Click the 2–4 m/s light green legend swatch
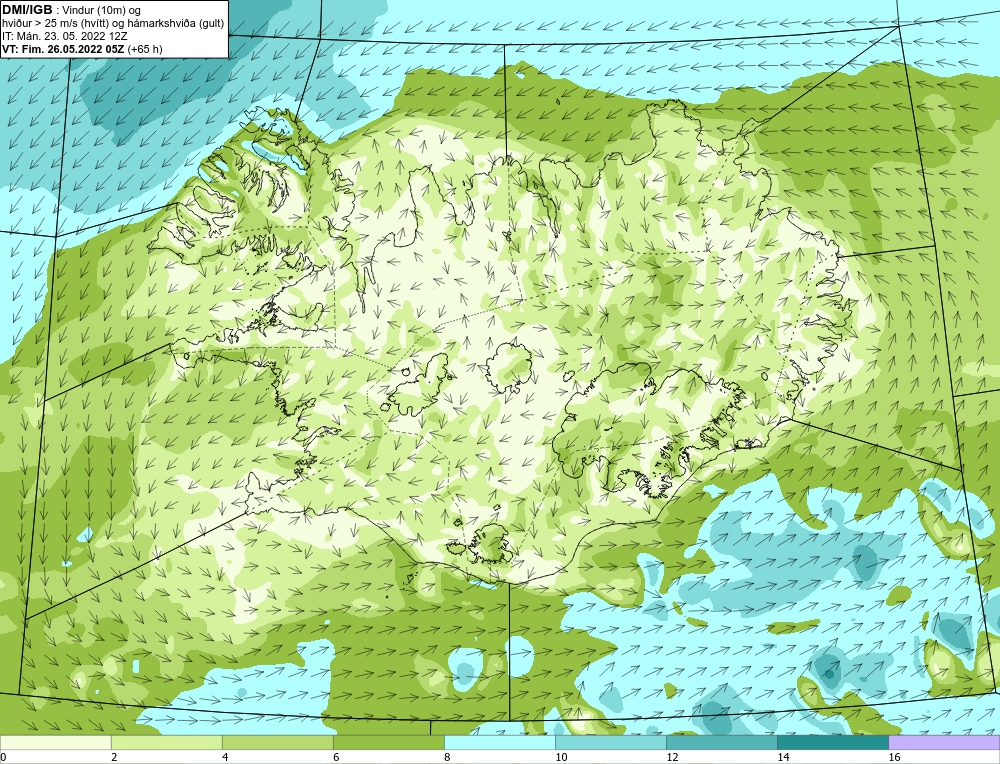Image resolution: width=1000 pixels, height=764 pixels. pyautogui.click(x=166, y=742)
